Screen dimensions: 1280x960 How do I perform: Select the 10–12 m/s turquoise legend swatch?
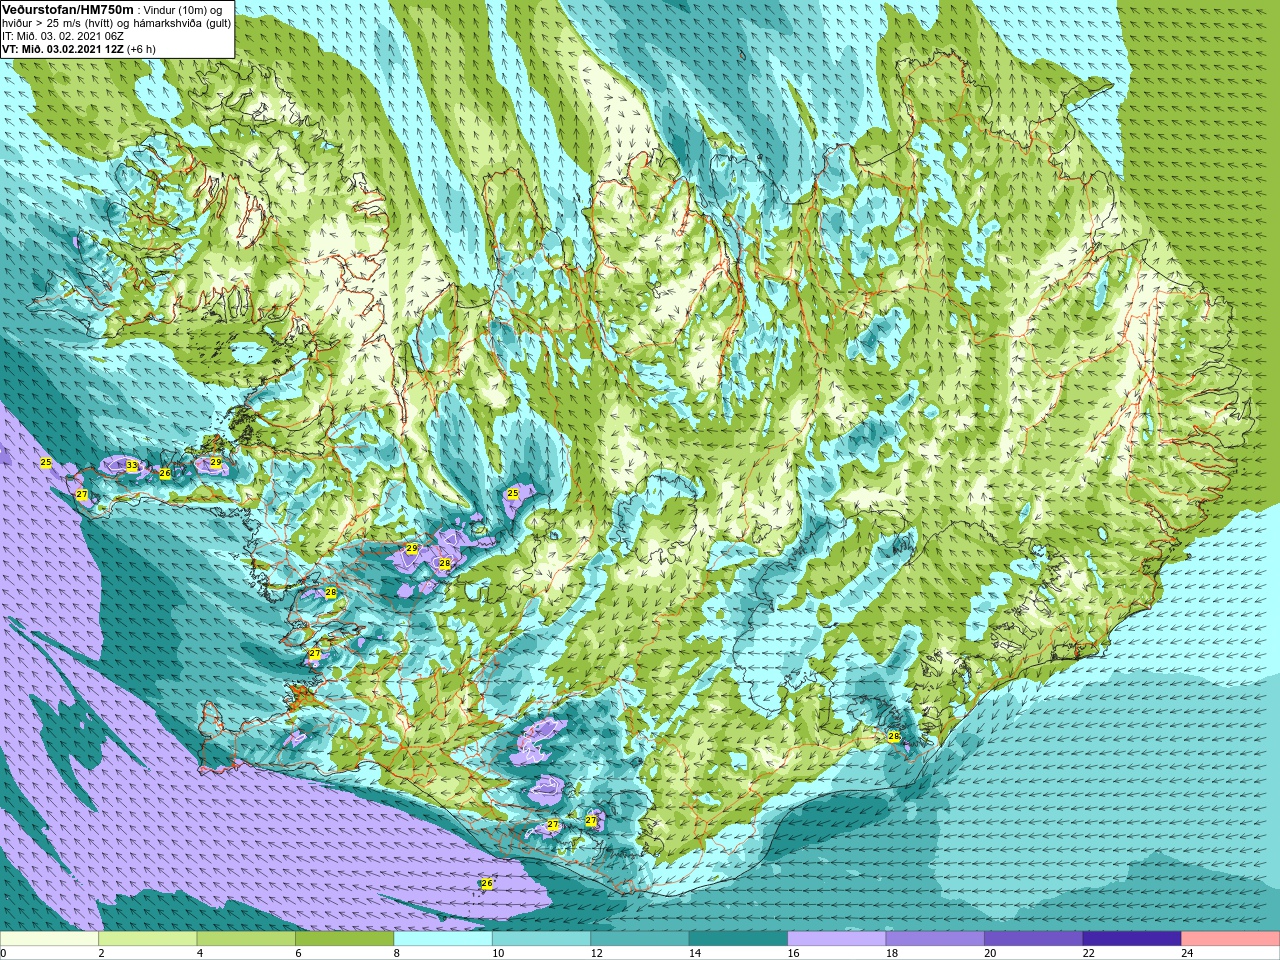(x=542, y=939)
